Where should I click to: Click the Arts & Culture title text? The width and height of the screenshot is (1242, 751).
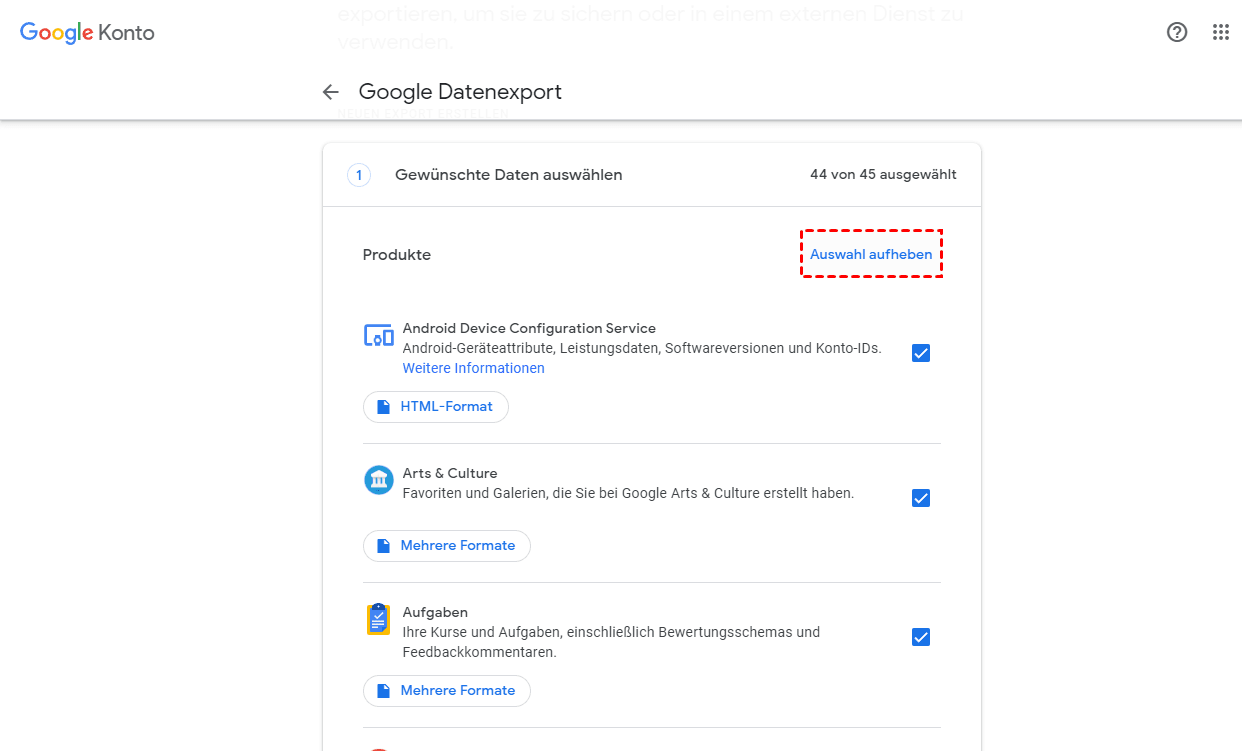450,473
